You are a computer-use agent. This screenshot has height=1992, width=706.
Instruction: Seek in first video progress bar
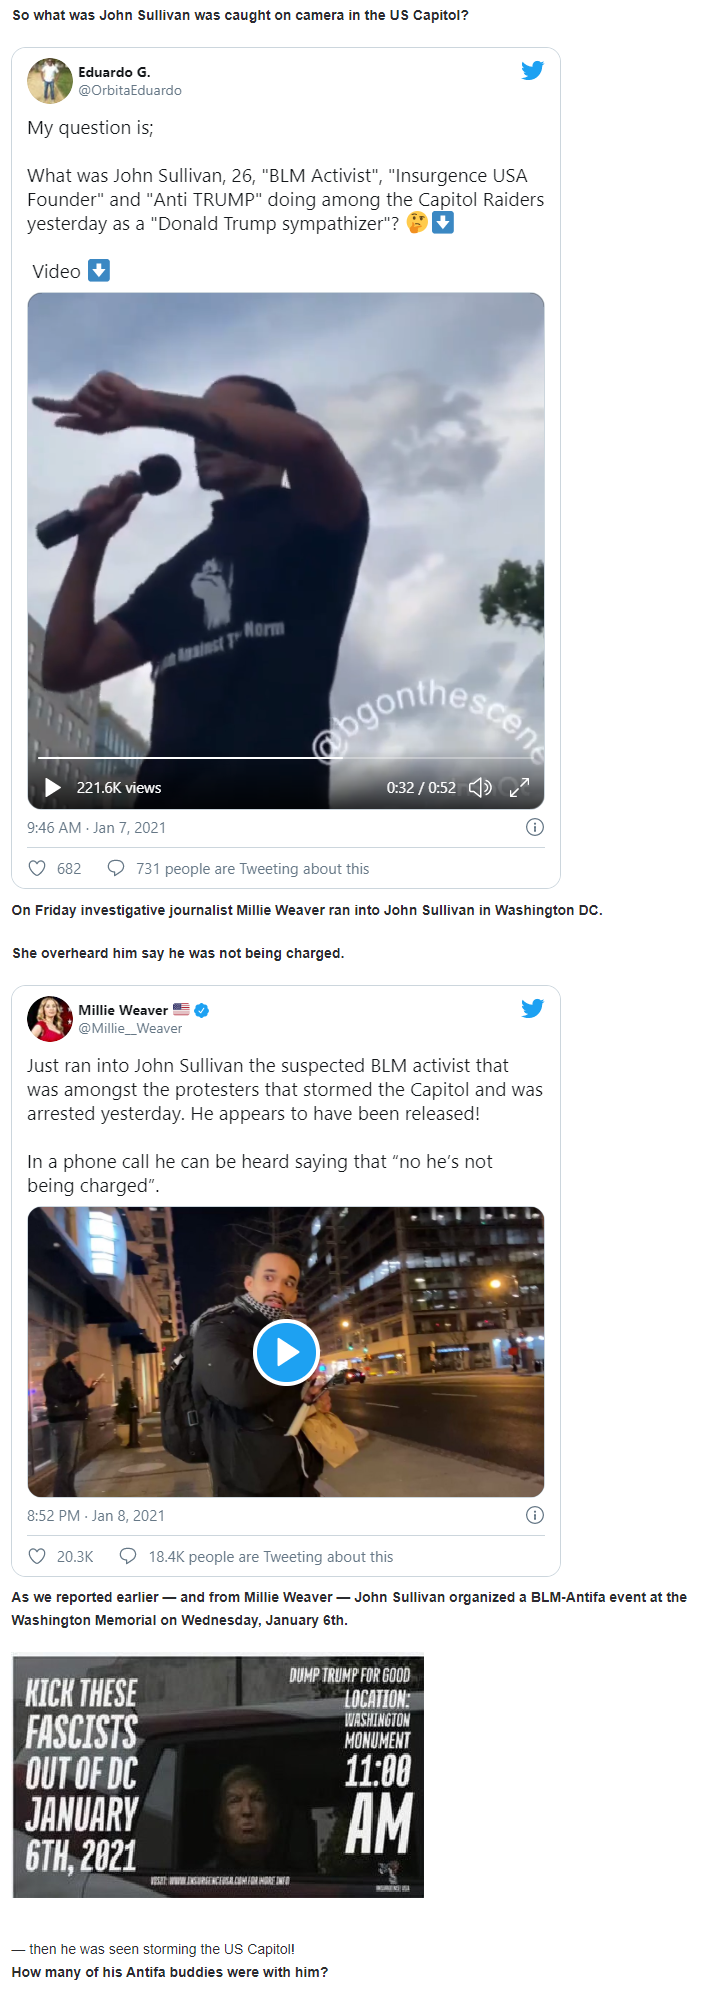click(x=286, y=758)
